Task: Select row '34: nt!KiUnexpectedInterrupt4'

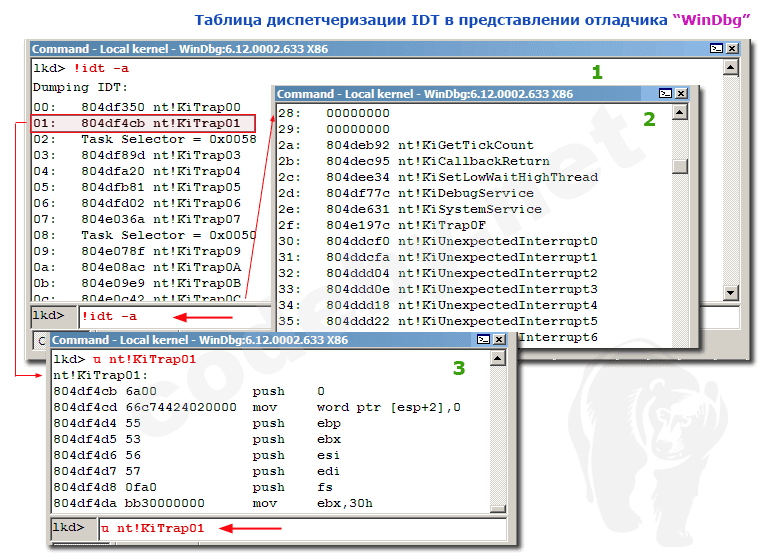Action: pos(438,305)
